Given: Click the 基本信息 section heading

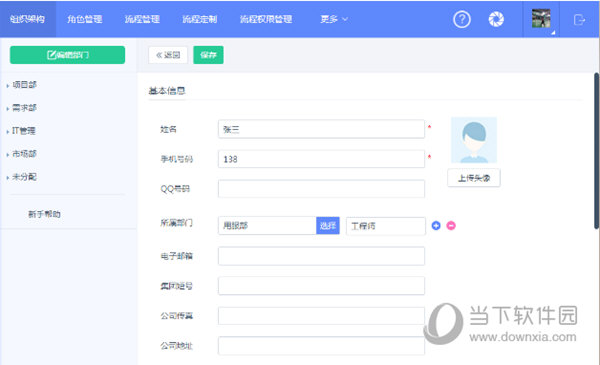Looking at the screenshot, I should pos(167,91).
